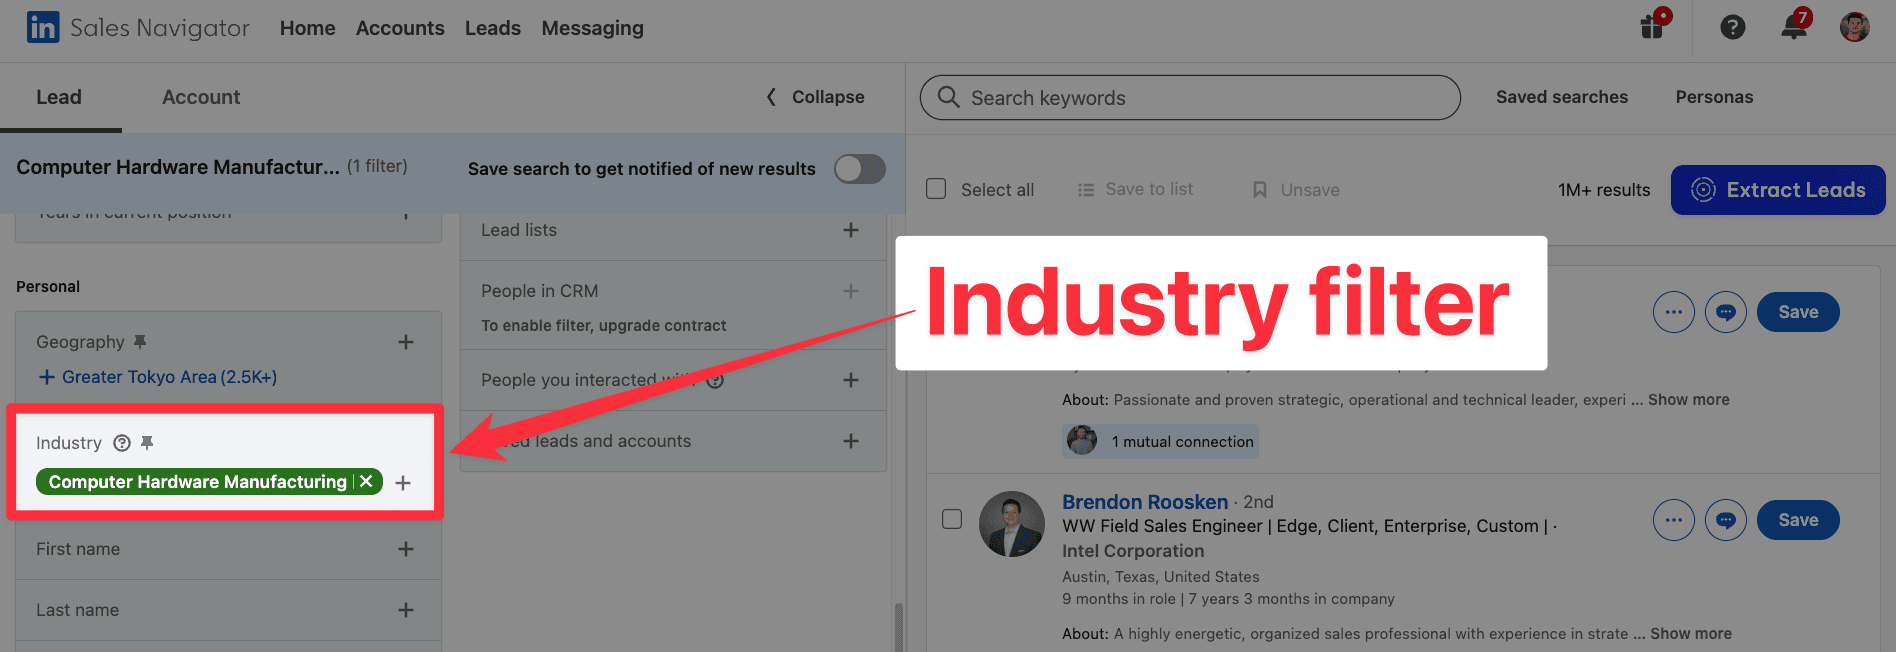Click the Search keywords field
Screen dimensions: 1896x652
tap(1190, 97)
